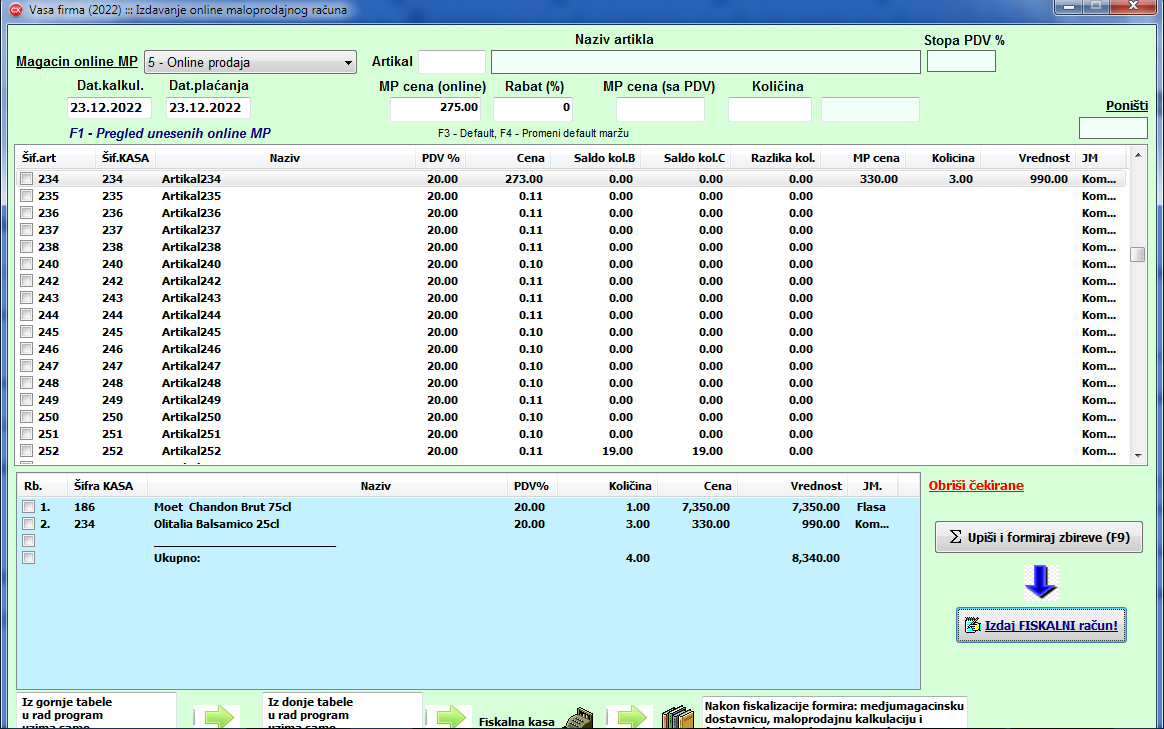
Task: Click the application icon in the title bar
Action: coord(16,10)
